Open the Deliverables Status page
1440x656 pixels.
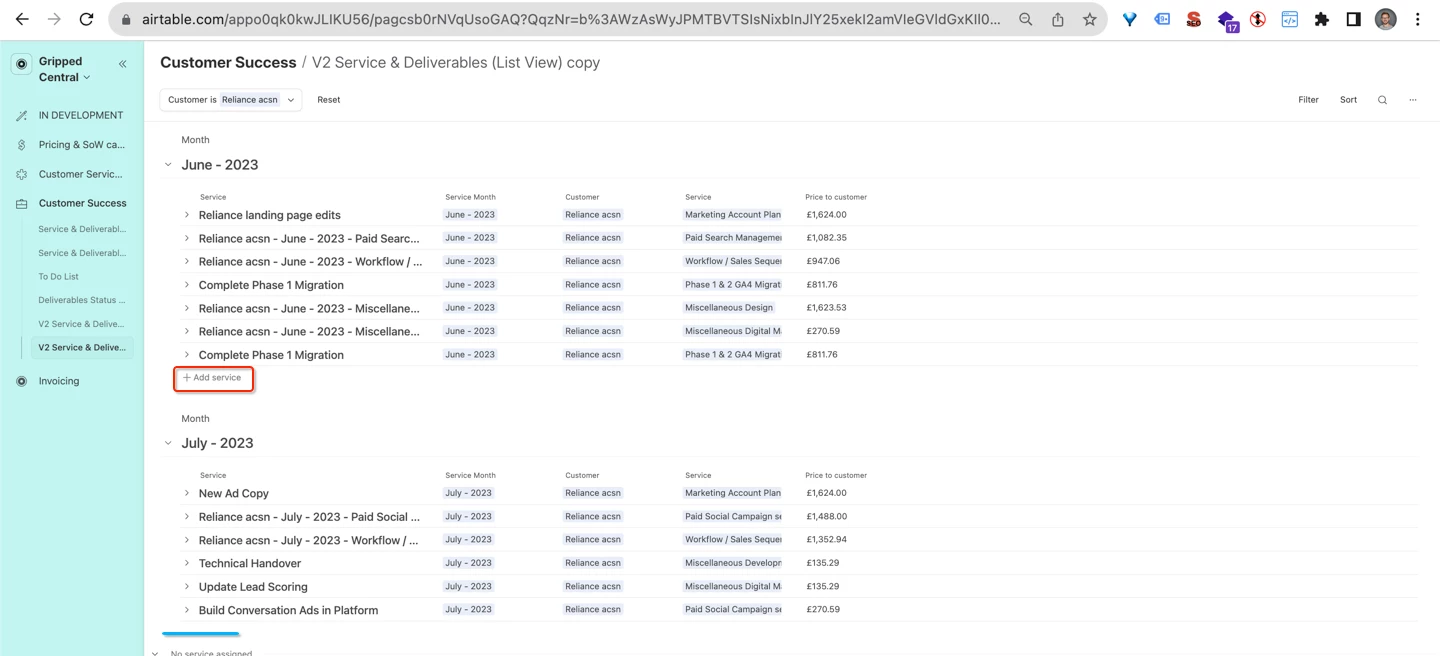click(82, 300)
